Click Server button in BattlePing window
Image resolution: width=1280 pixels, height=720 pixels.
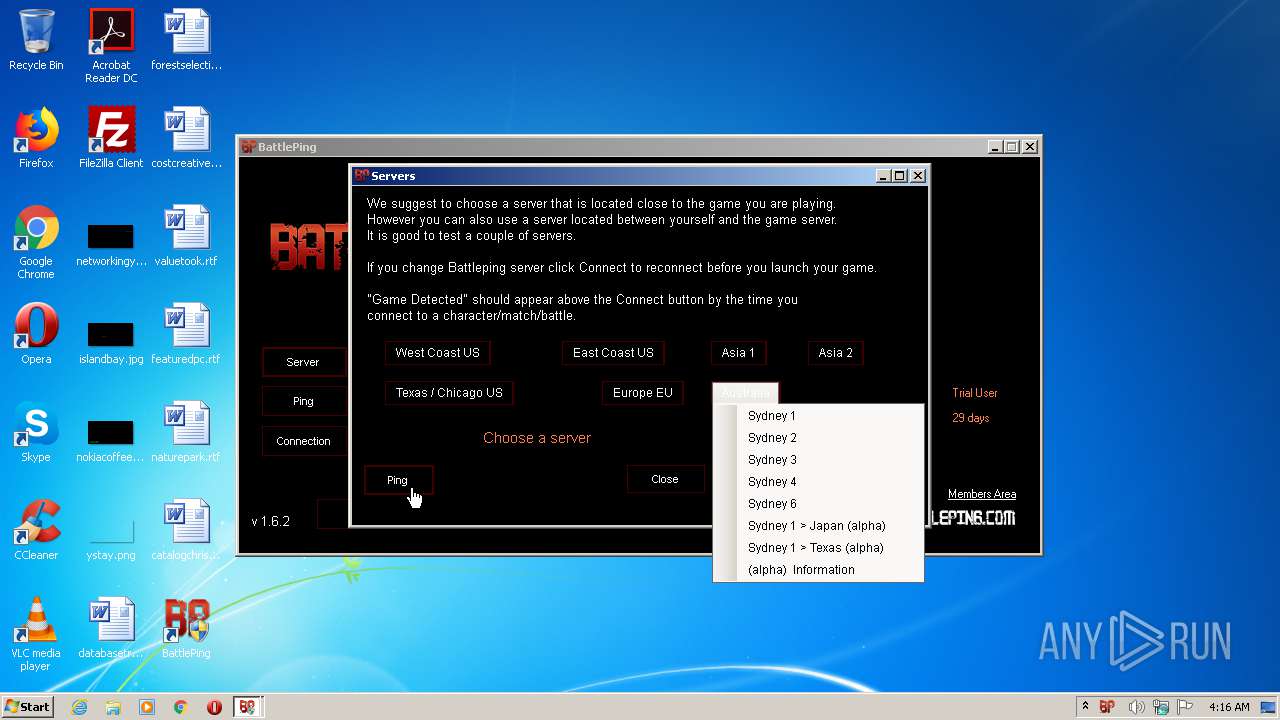[x=303, y=362]
